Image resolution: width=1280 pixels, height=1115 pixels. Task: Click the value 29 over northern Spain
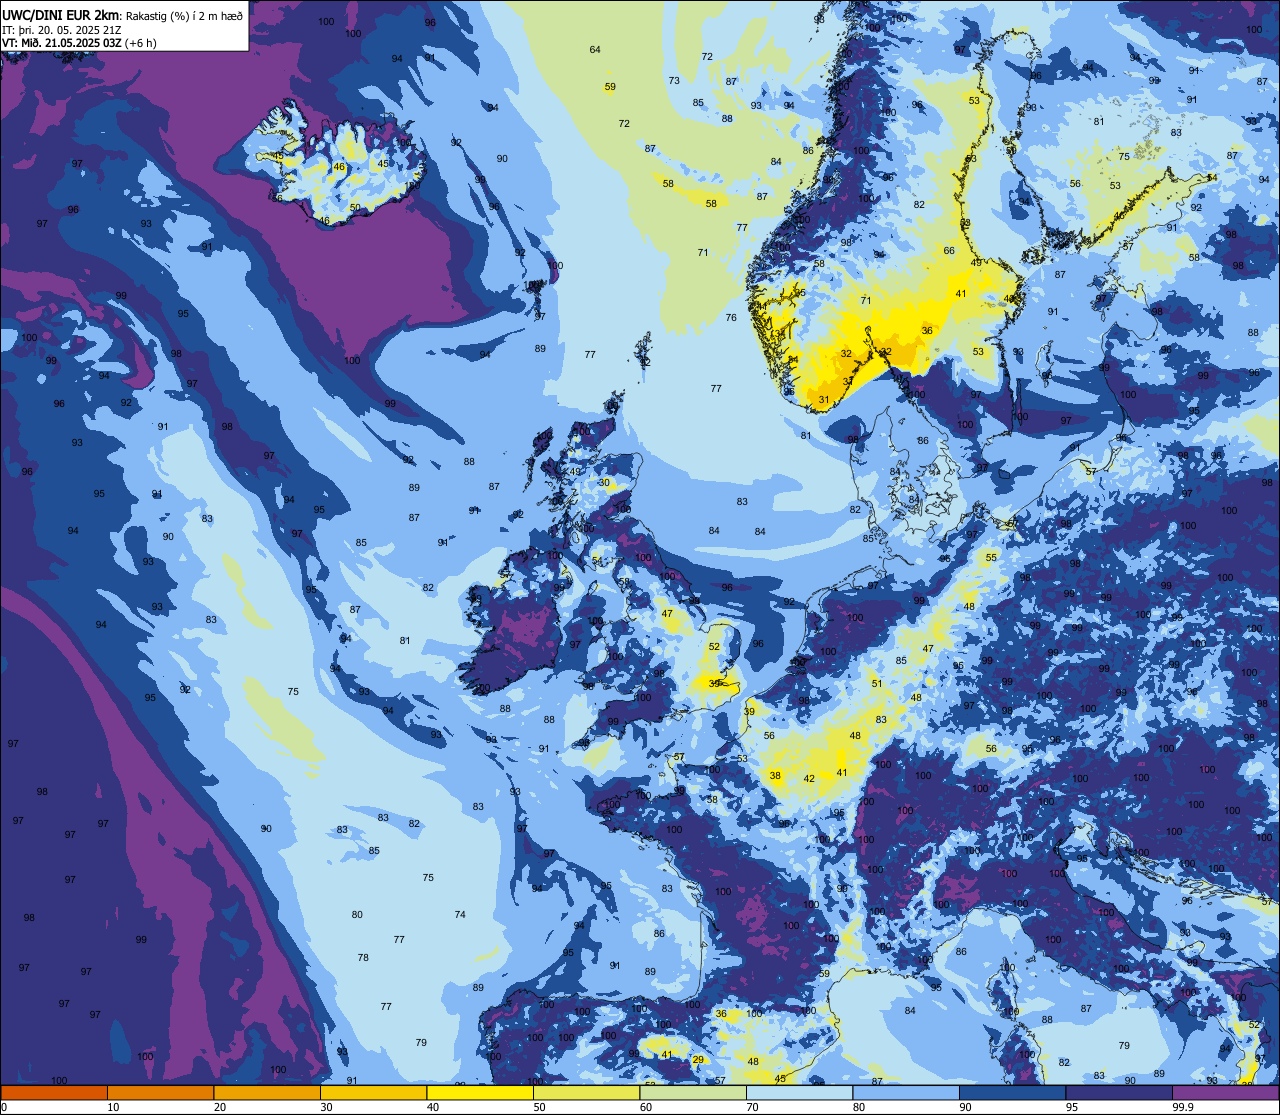point(698,1060)
